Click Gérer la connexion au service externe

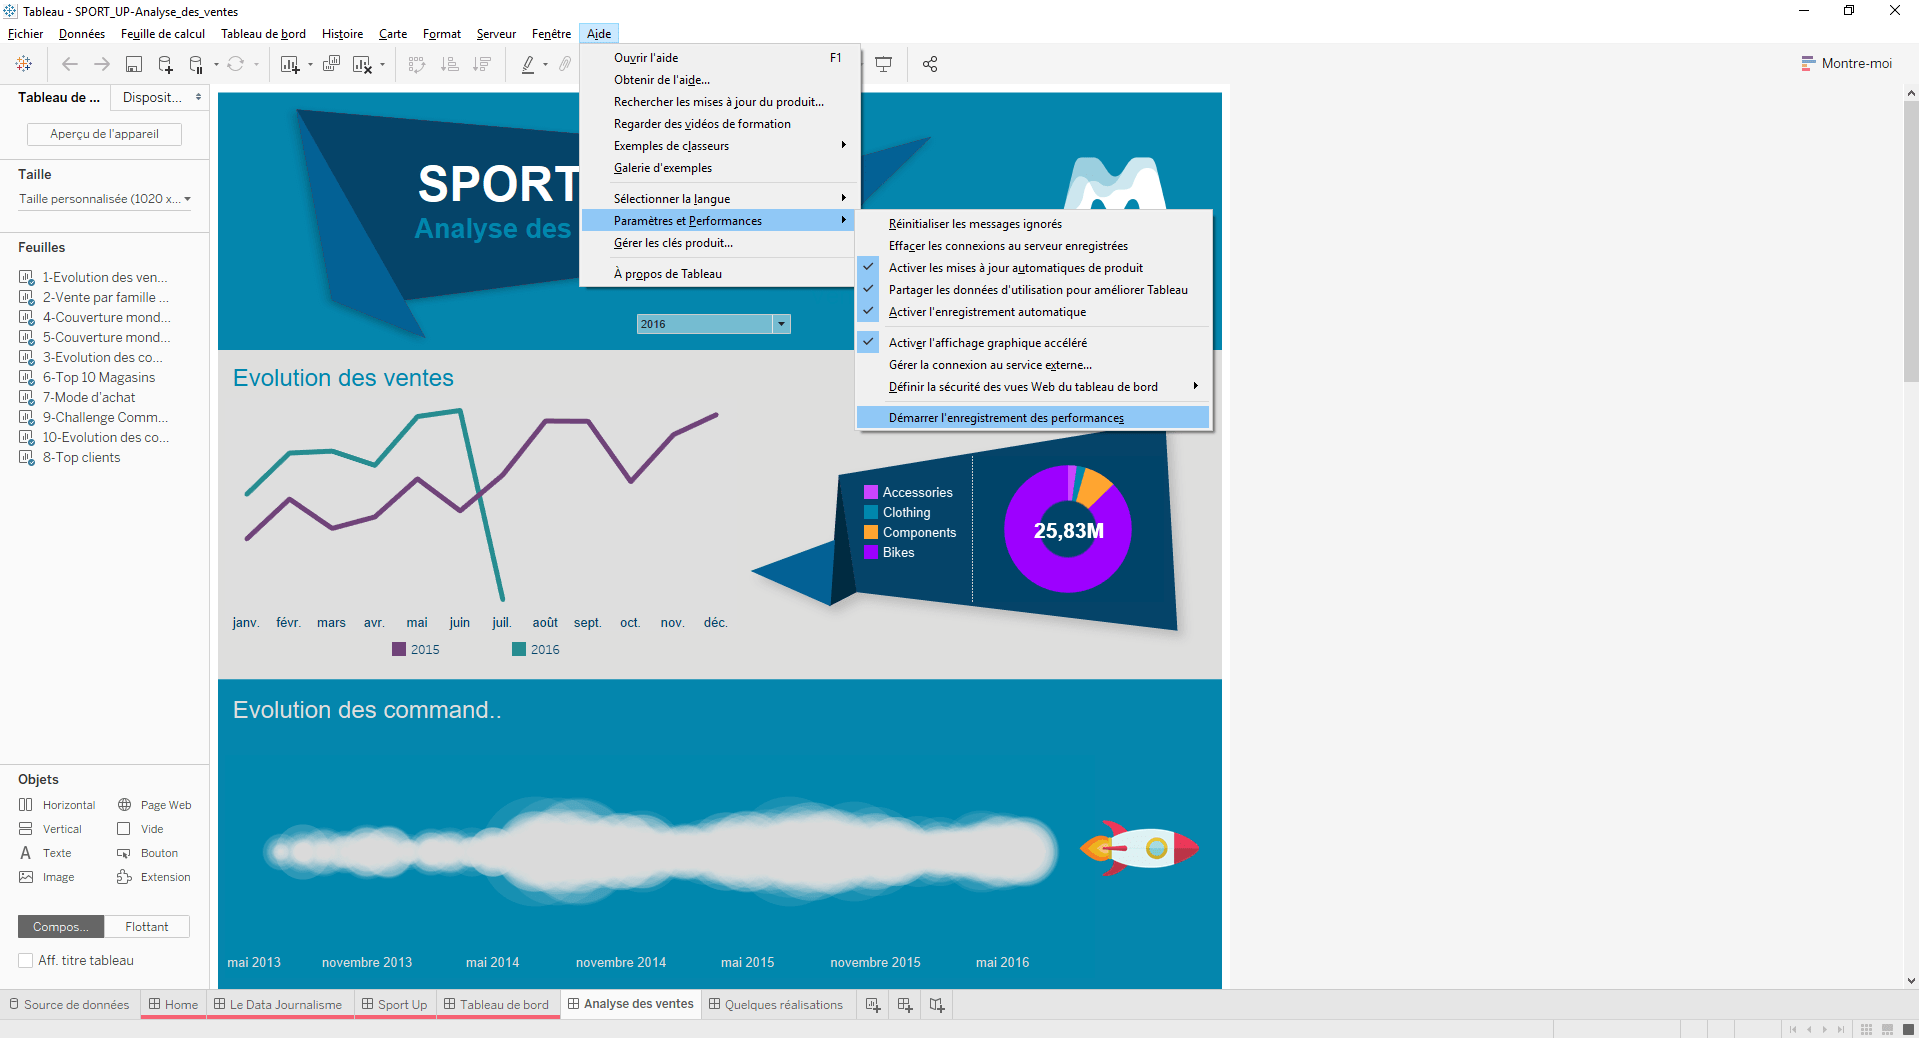pos(1034,365)
